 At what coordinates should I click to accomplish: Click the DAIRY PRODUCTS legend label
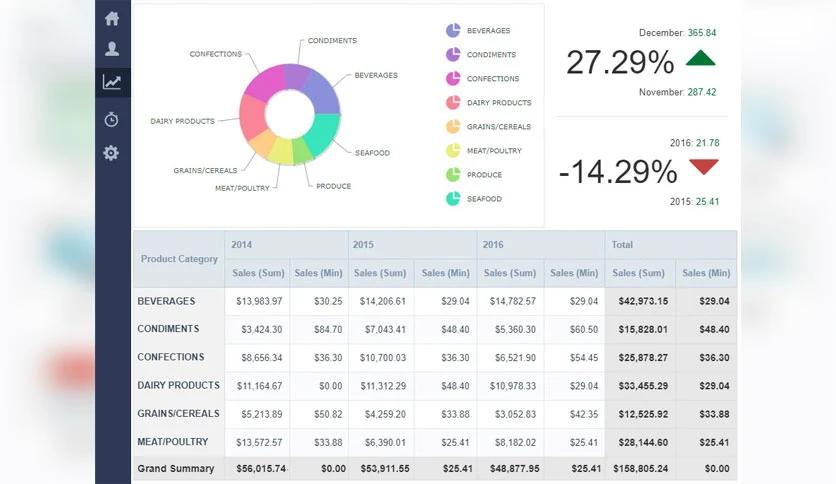tap(499, 102)
